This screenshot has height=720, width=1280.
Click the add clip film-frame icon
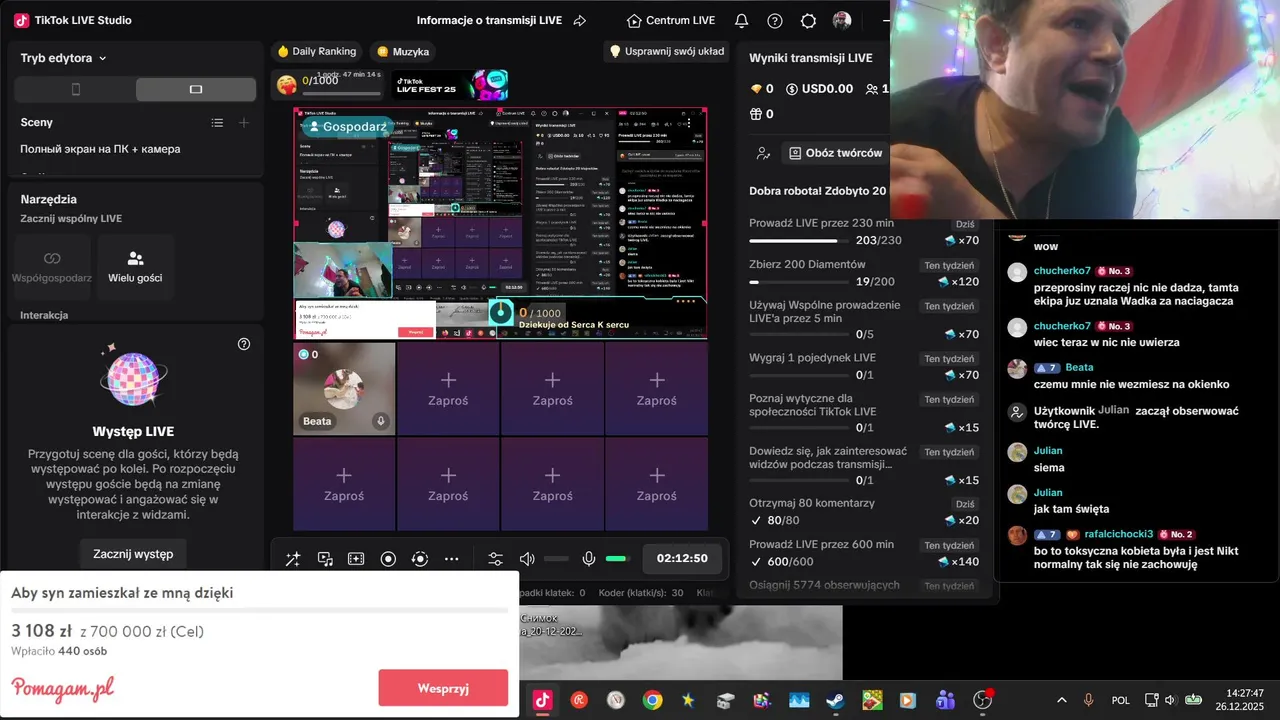[356, 559]
